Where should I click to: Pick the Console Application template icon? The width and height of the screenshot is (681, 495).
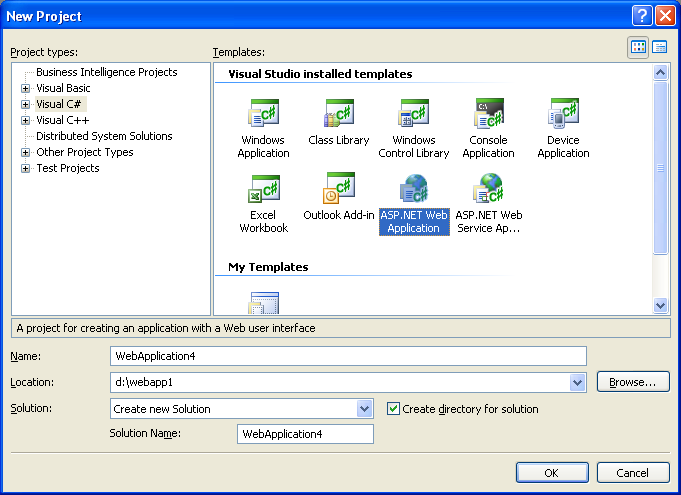489,114
